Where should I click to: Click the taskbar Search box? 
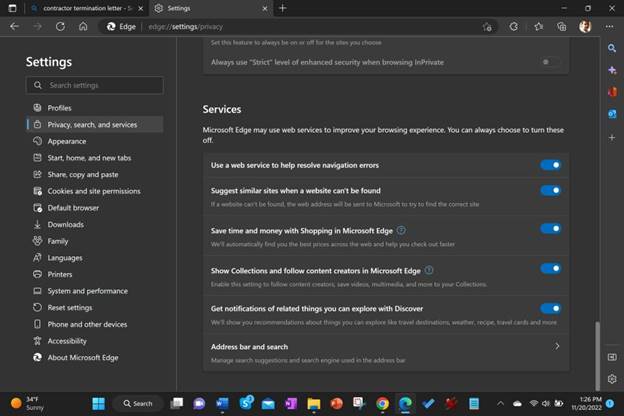[x=138, y=404]
